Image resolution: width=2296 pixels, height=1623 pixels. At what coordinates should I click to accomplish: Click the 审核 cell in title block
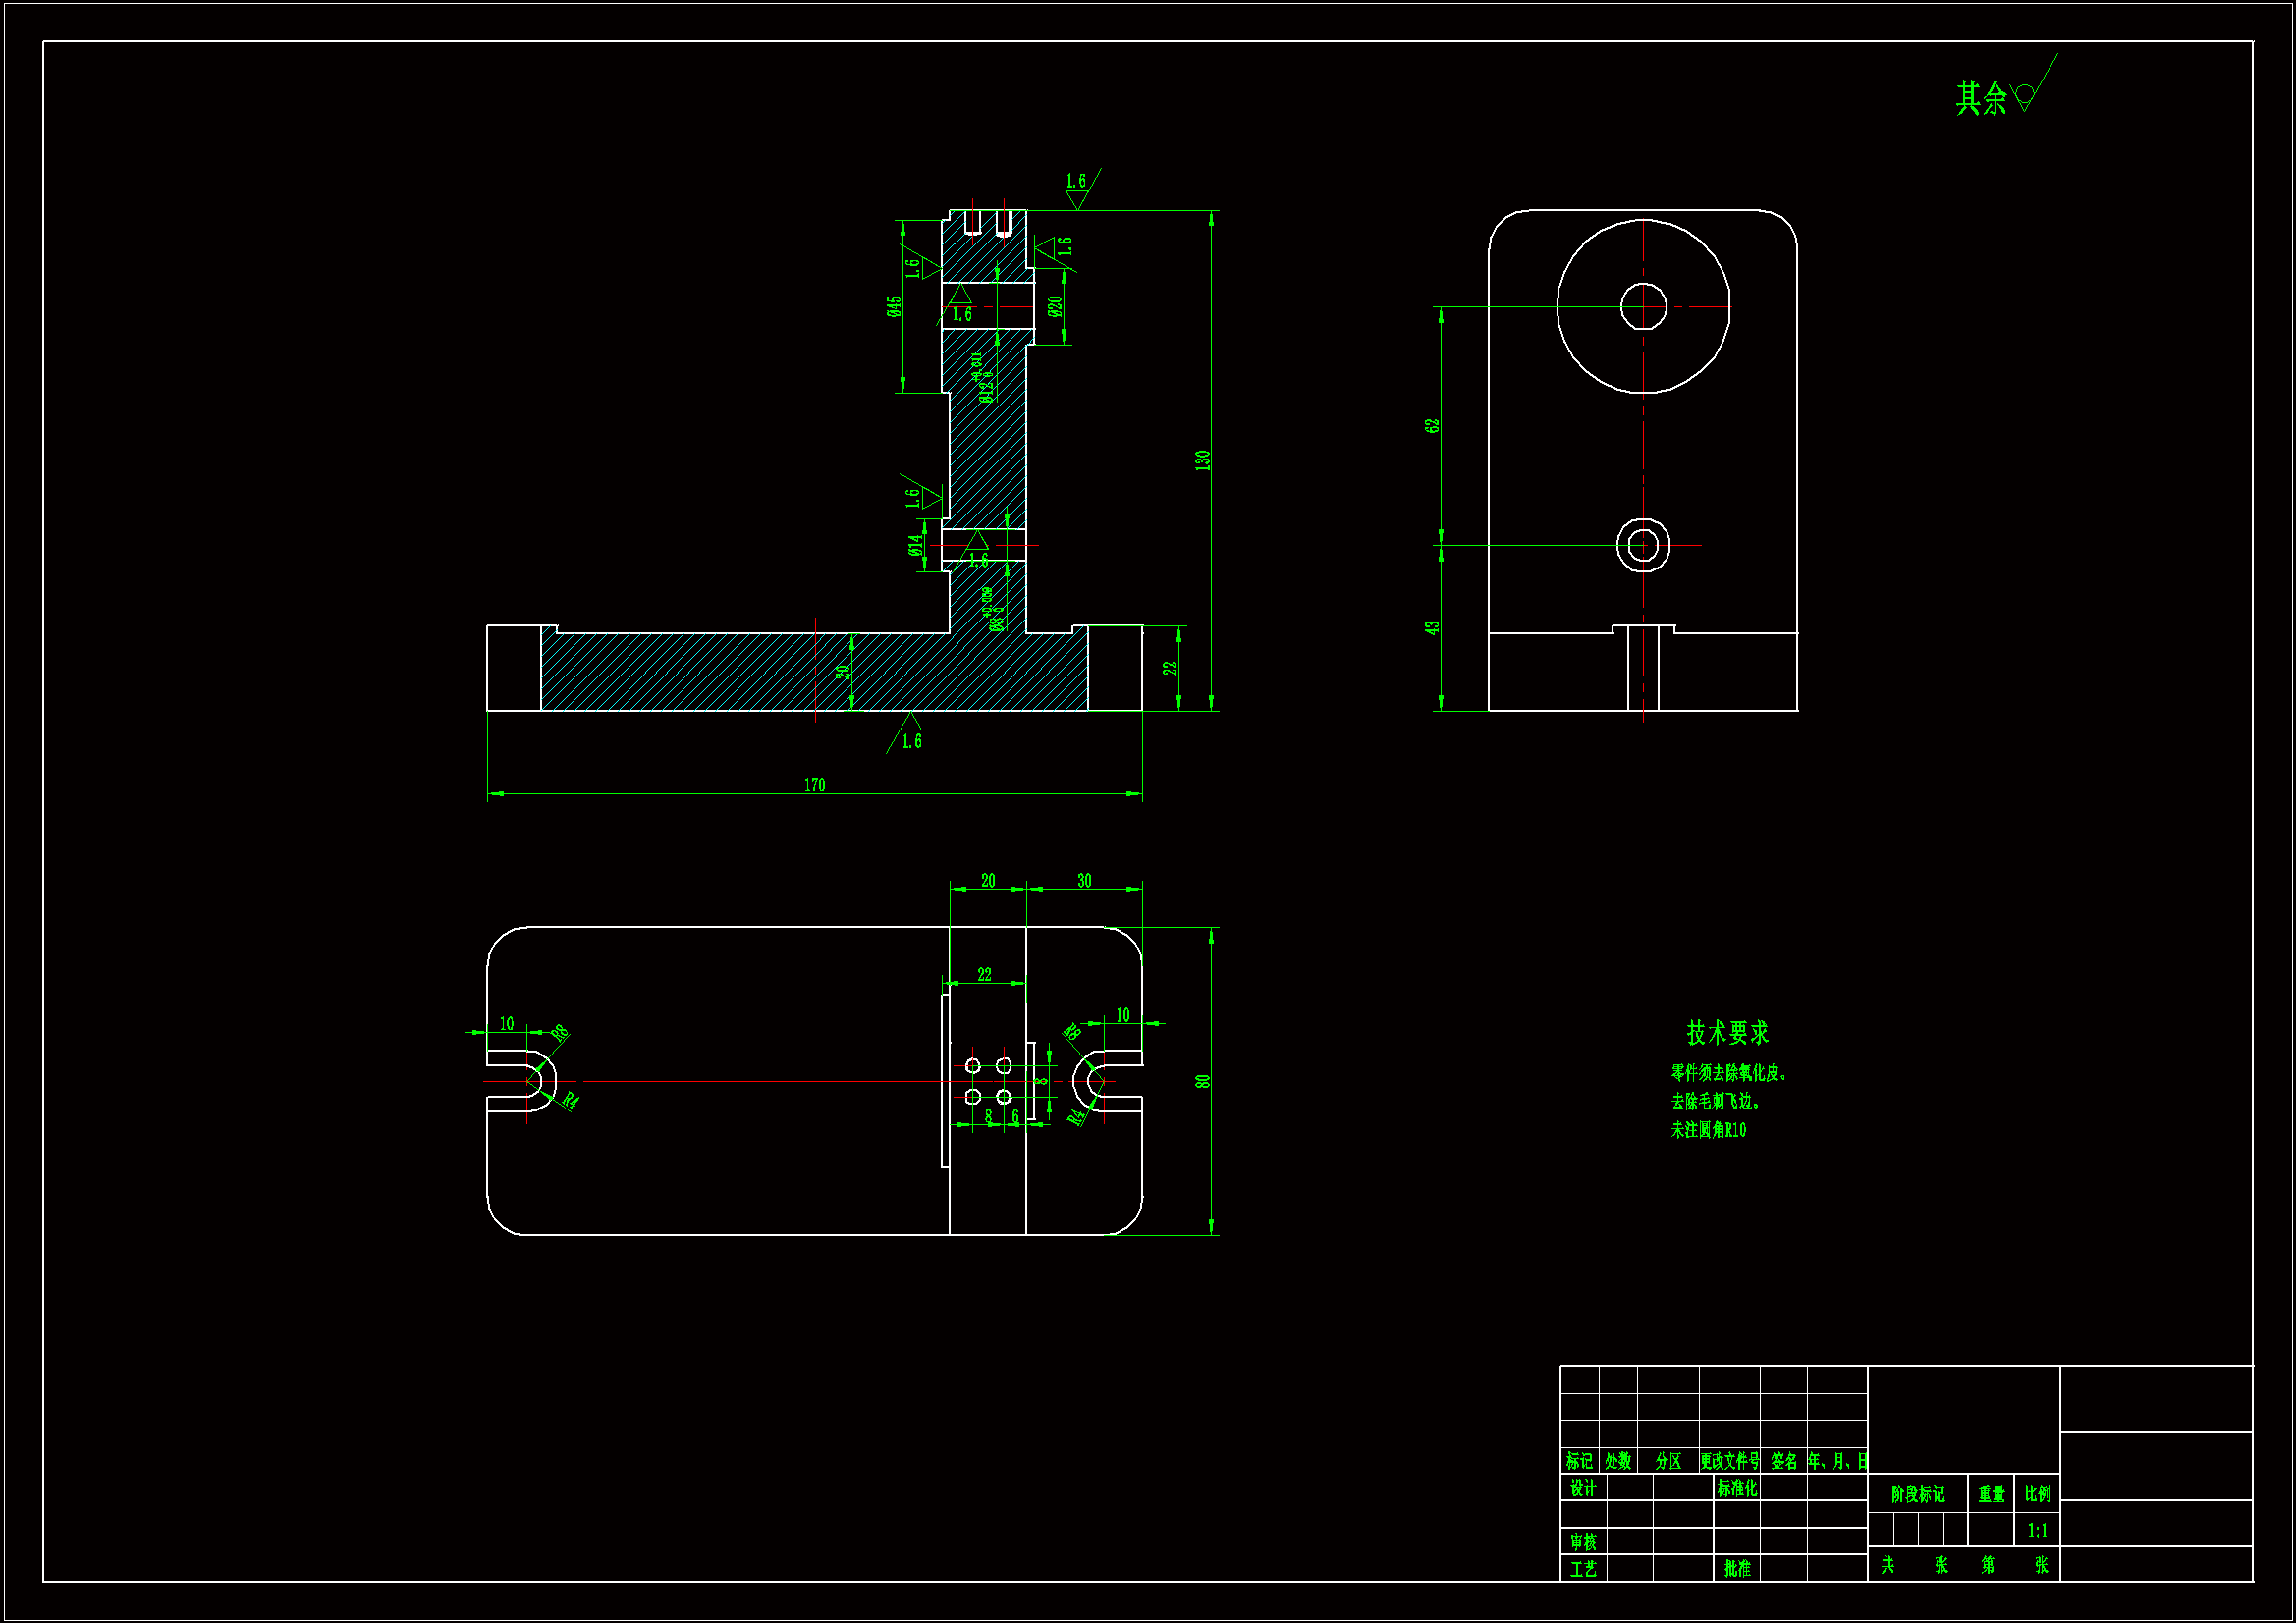tap(1583, 1542)
